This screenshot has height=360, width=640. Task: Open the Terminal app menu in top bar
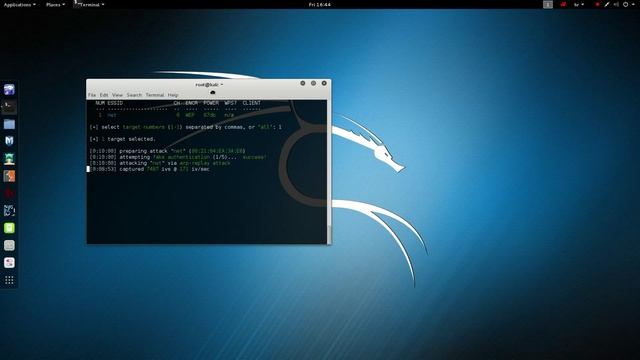point(89,4)
